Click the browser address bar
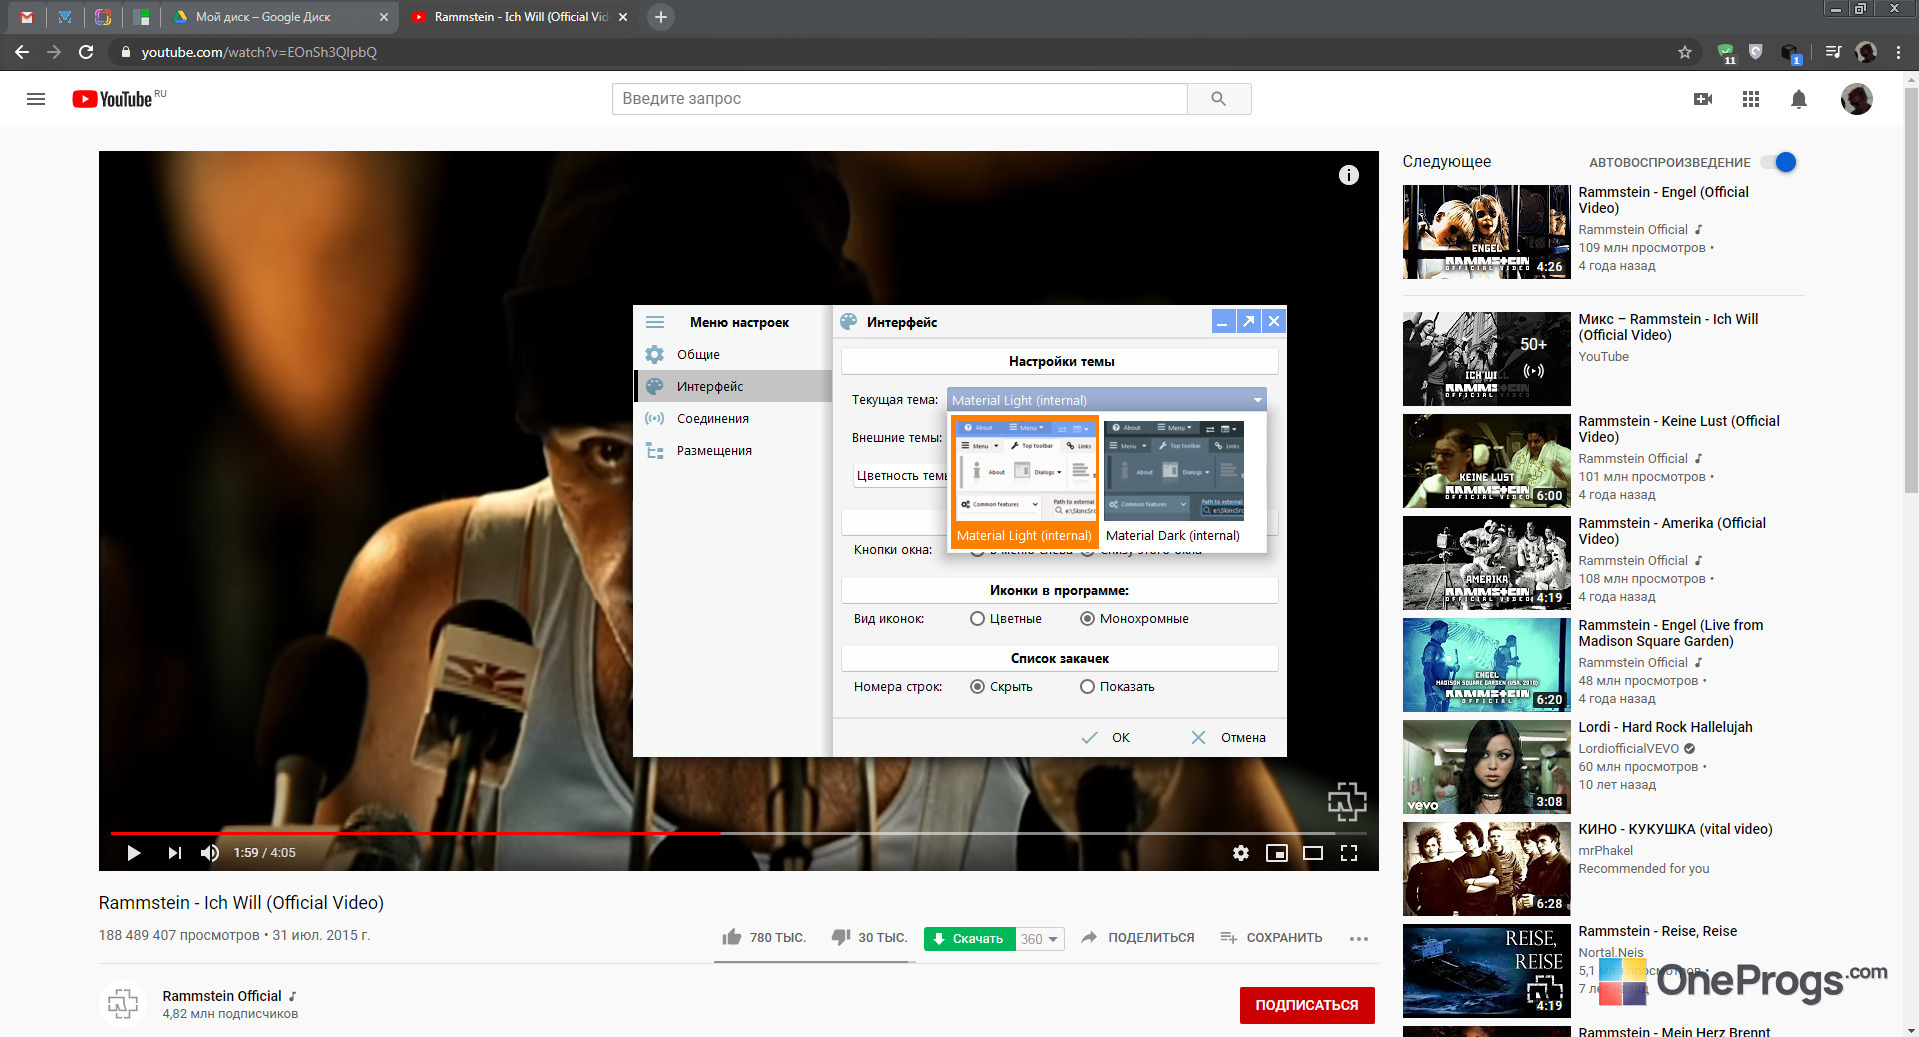The height and width of the screenshot is (1037, 1919). [x=900, y=52]
